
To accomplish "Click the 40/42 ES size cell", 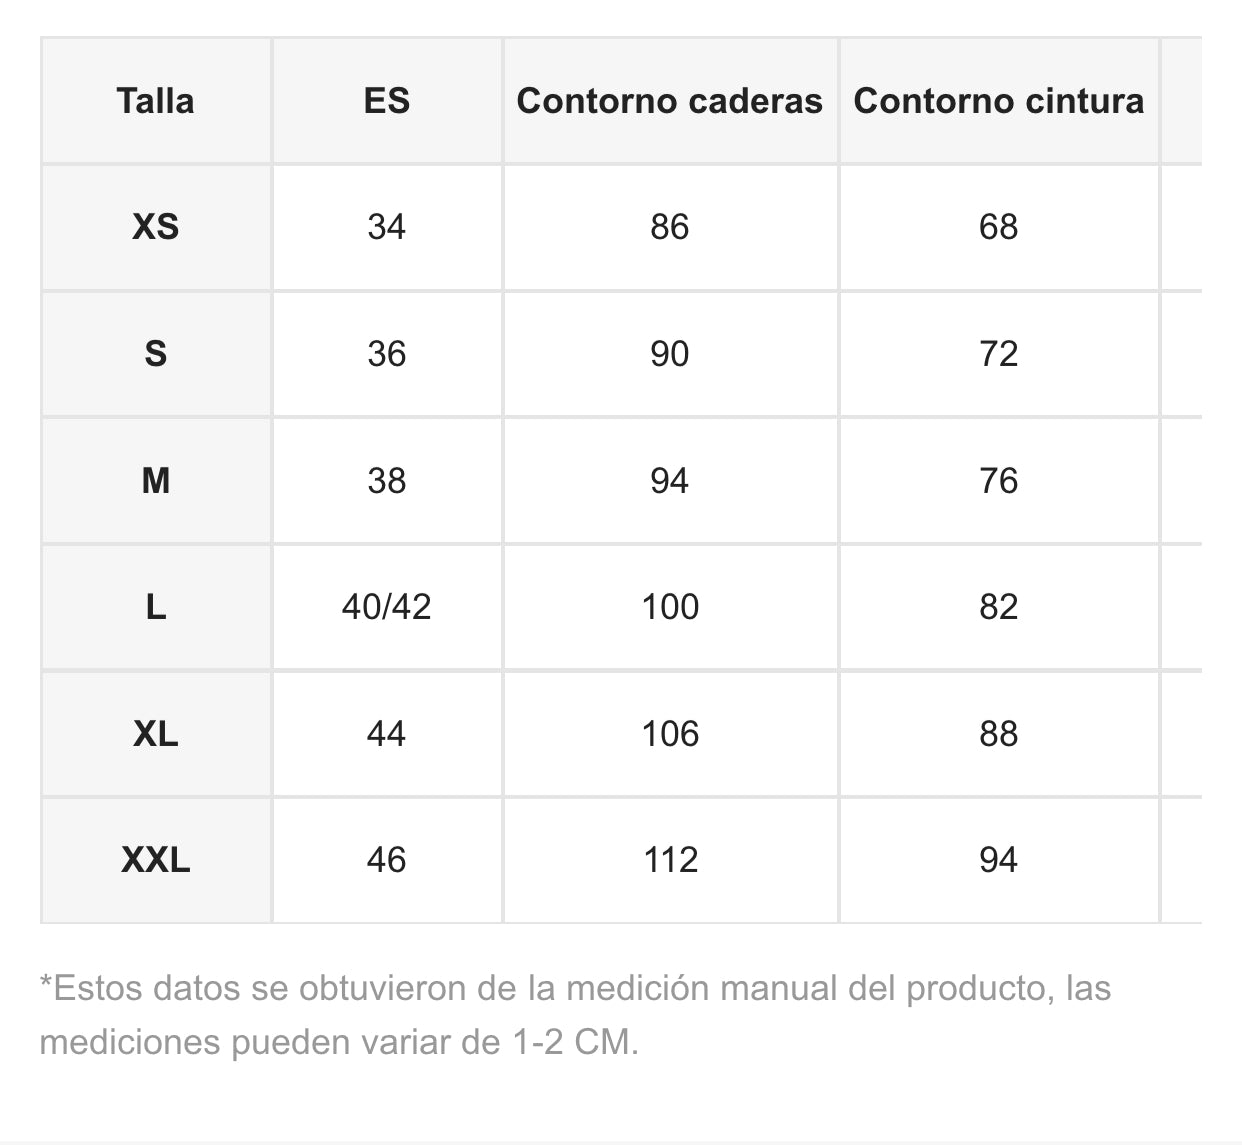I will pyautogui.click(x=387, y=607).
